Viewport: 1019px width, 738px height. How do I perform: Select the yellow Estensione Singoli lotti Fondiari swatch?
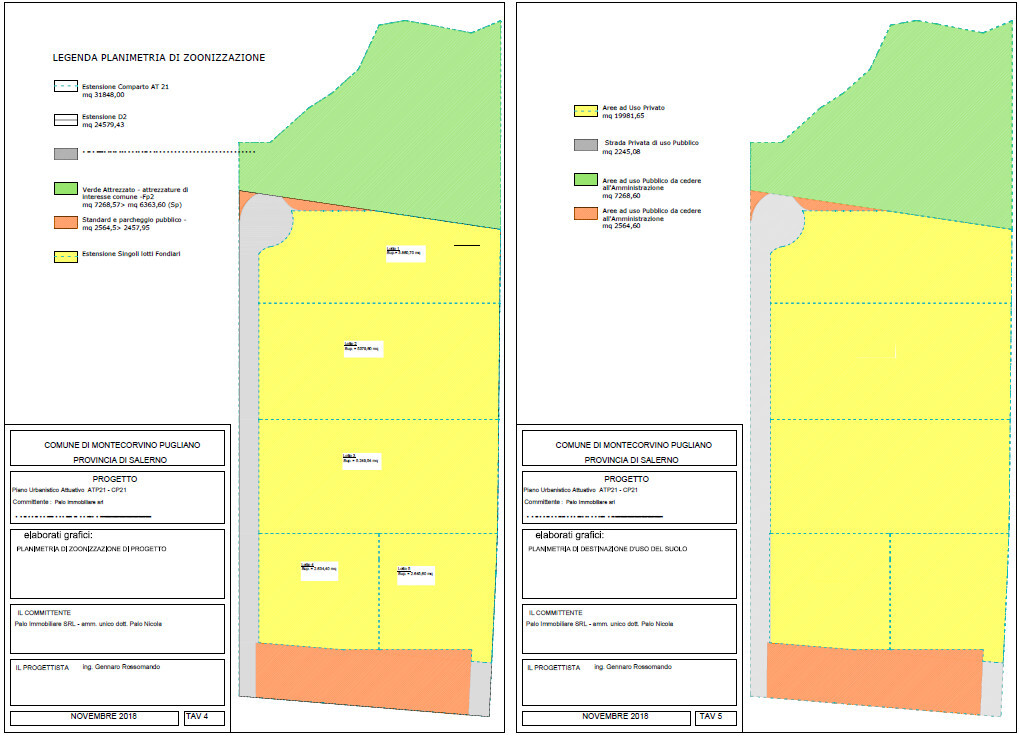pyautogui.click(x=66, y=256)
